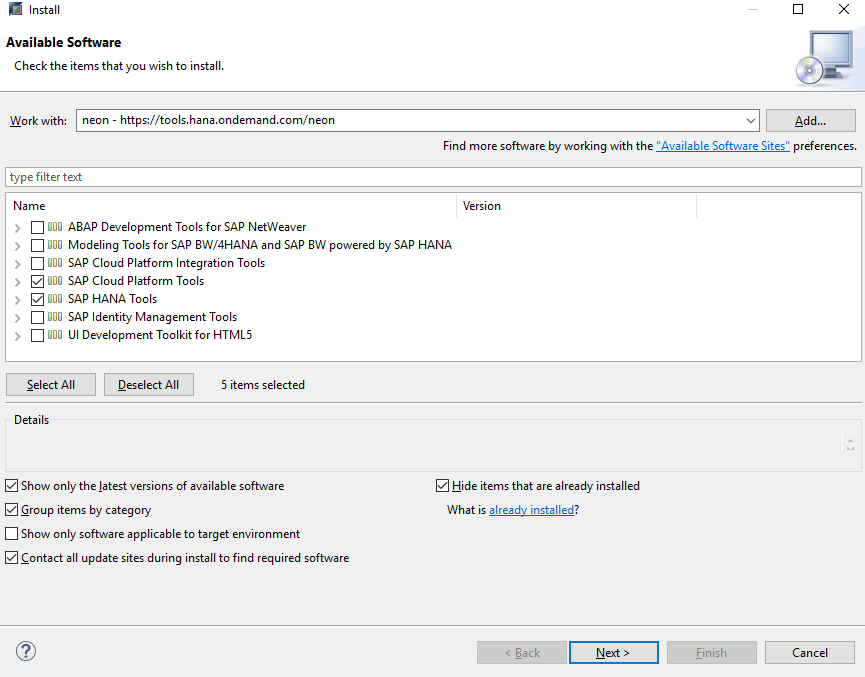Click the Add... button
This screenshot has height=677, width=865.
(810, 120)
